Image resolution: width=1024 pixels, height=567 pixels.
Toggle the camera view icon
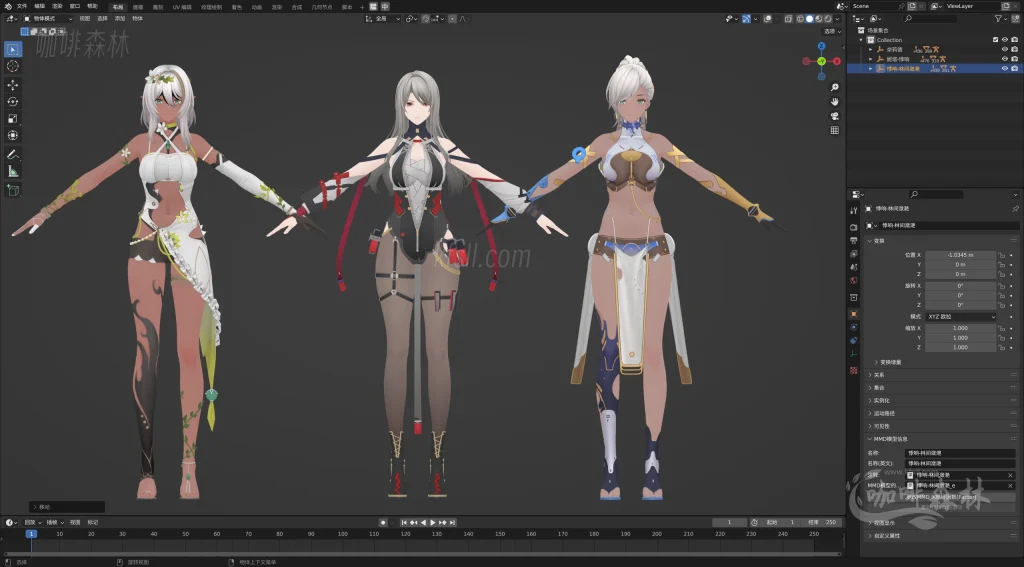point(835,116)
